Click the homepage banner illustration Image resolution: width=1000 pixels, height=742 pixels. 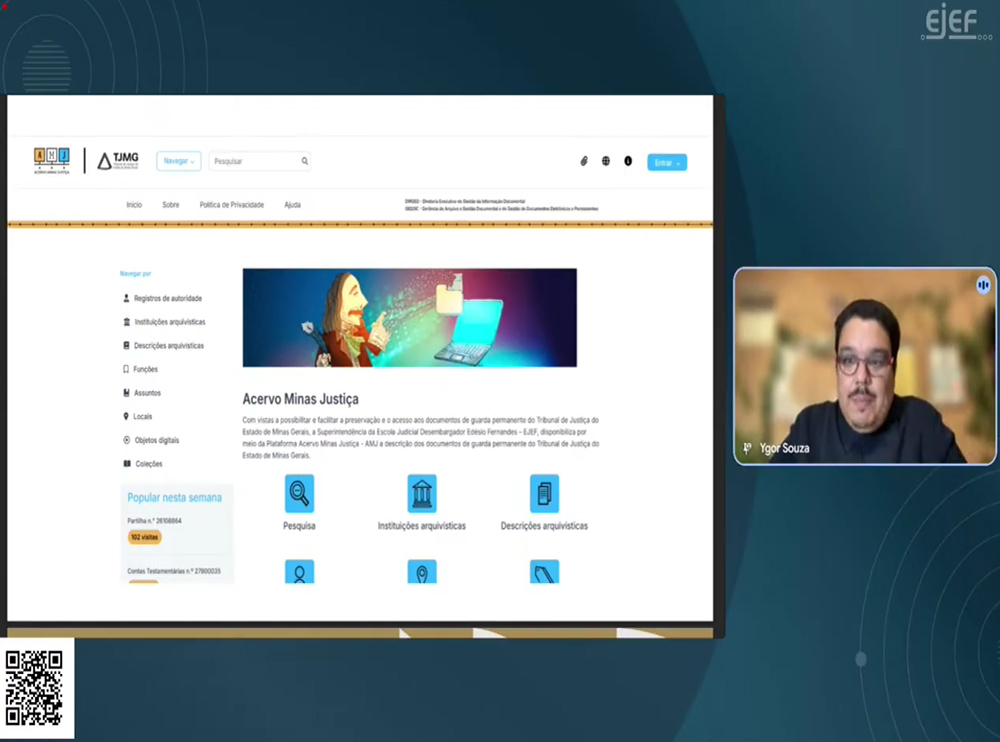[x=409, y=318]
